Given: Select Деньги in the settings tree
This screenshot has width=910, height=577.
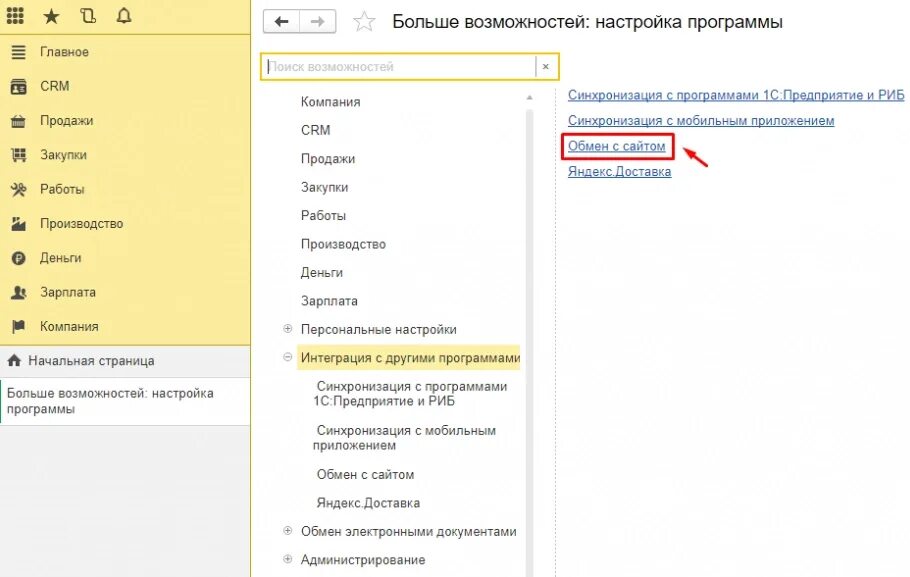Looking at the screenshot, I should (322, 273).
